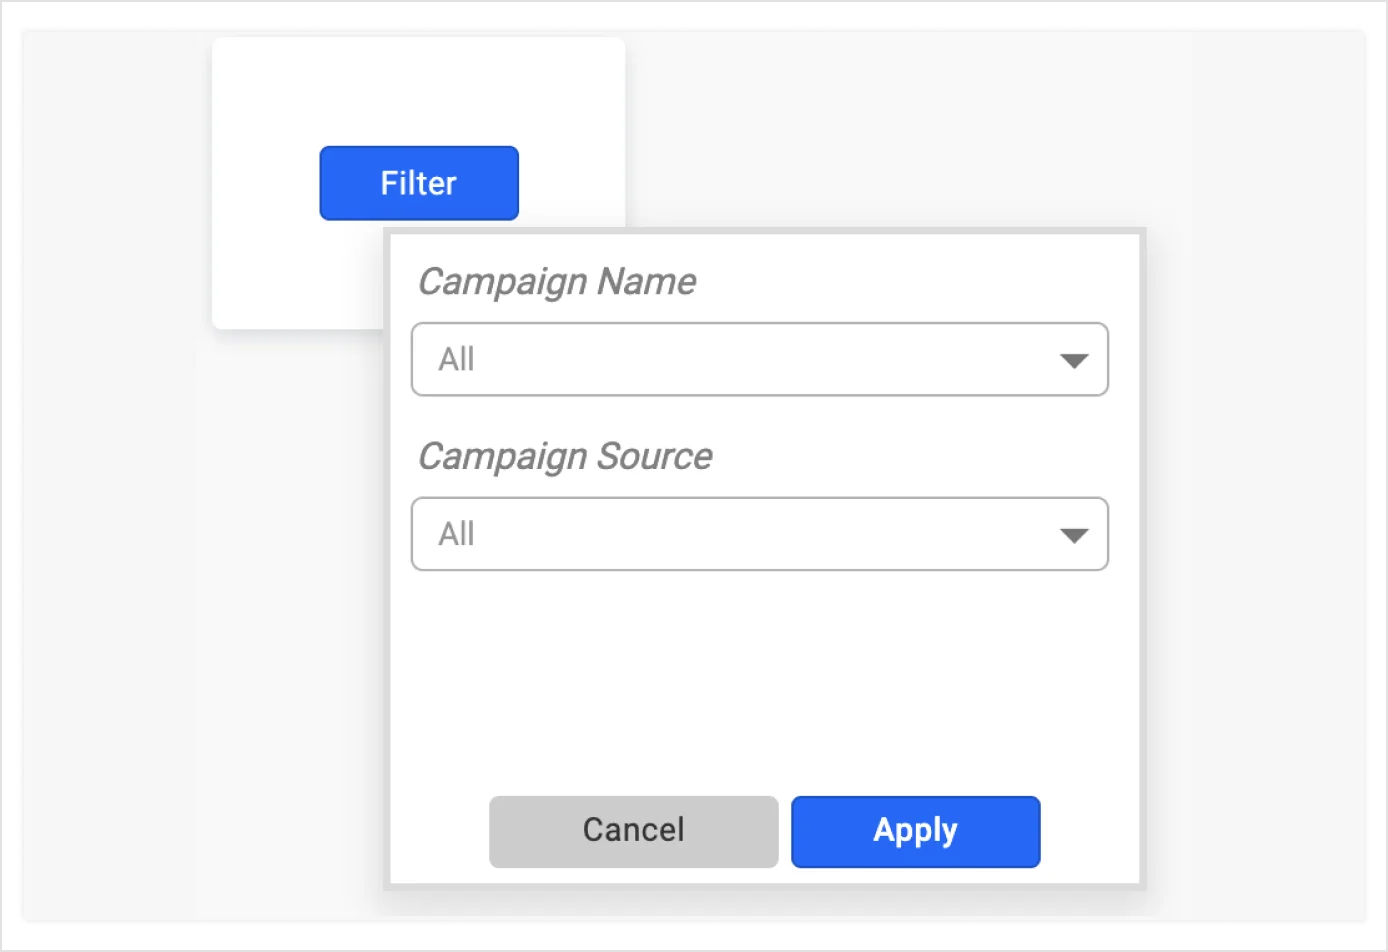The width and height of the screenshot is (1388, 952).
Task: Open the Campaign Name combo box
Action: click(x=760, y=359)
